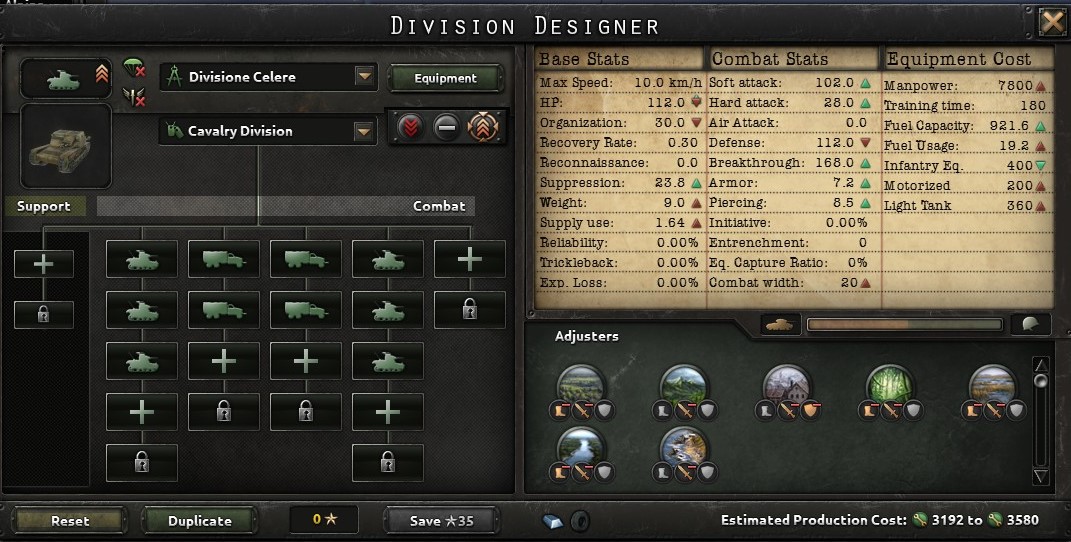1071x542 pixels.
Task: Click the large tank division portrait
Action: pyautogui.click(x=66, y=146)
